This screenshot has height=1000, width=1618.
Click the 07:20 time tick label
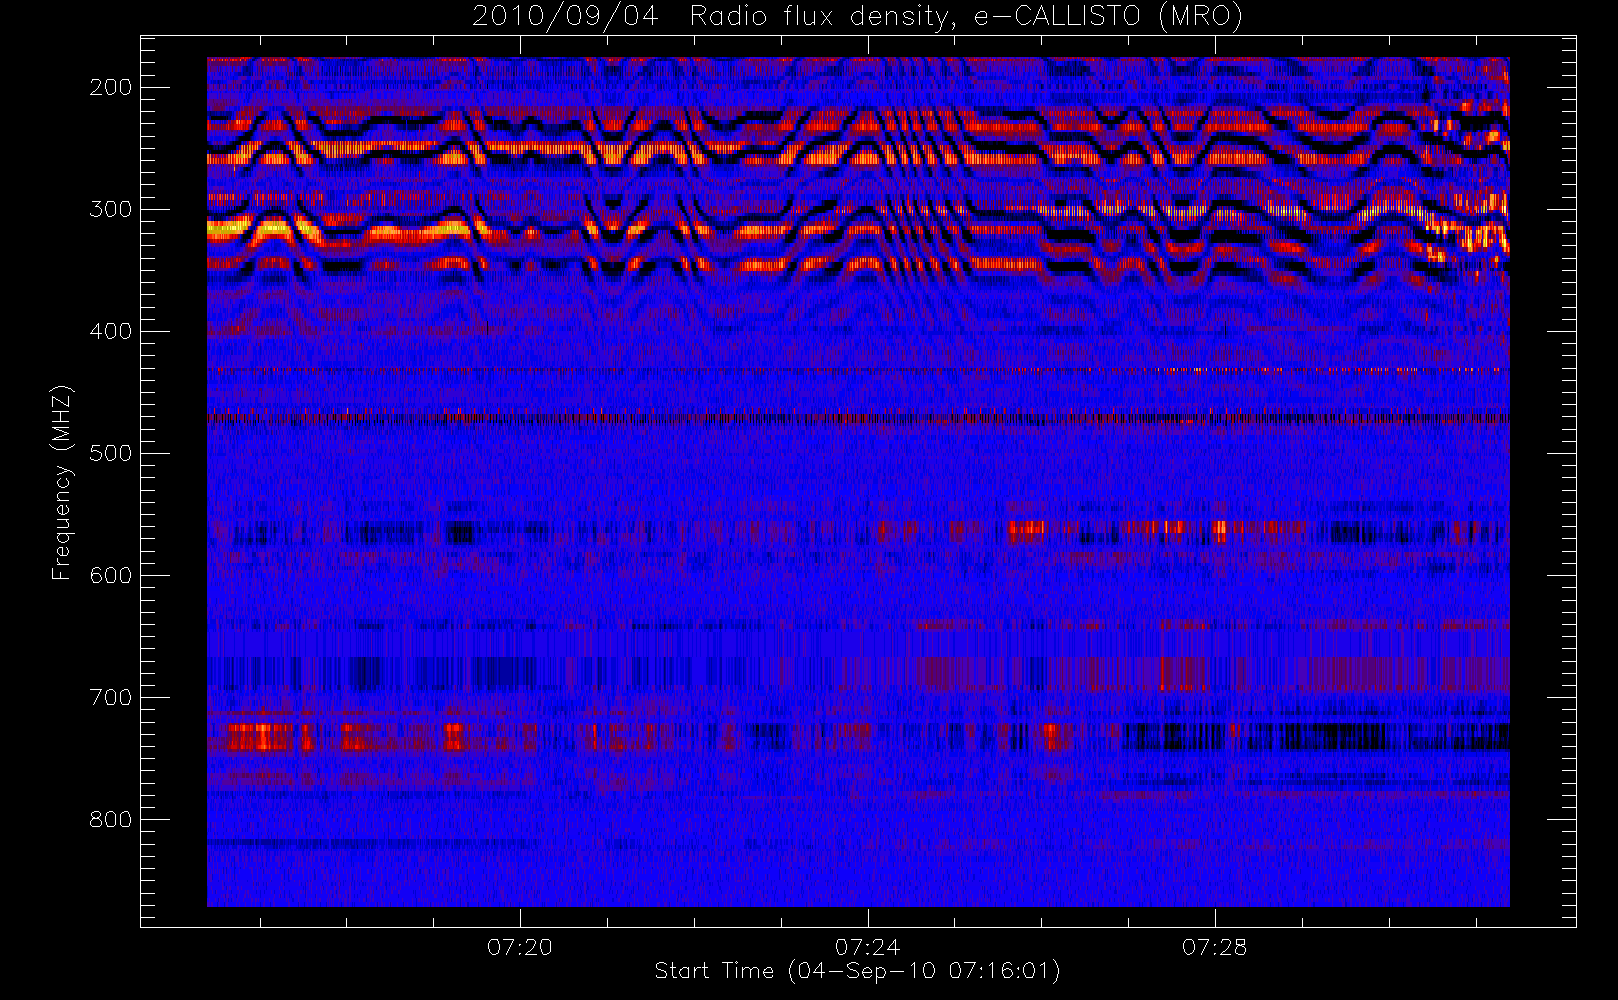click(520, 947)
